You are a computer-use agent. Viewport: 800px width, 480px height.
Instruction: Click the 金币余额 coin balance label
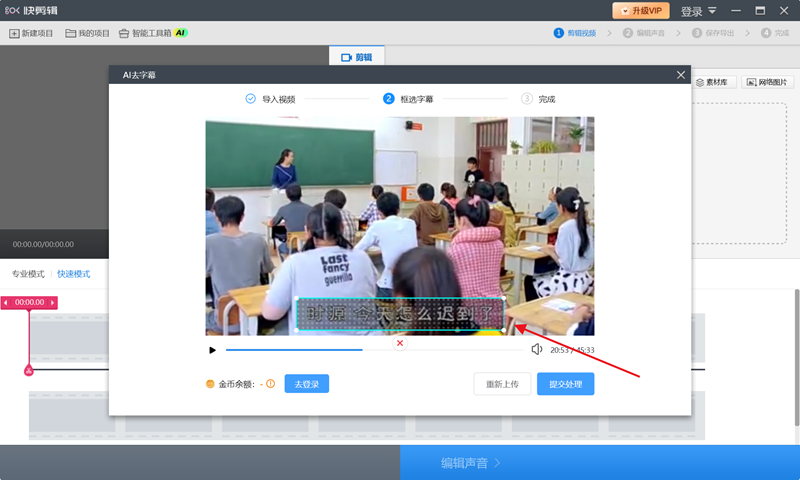236,384
